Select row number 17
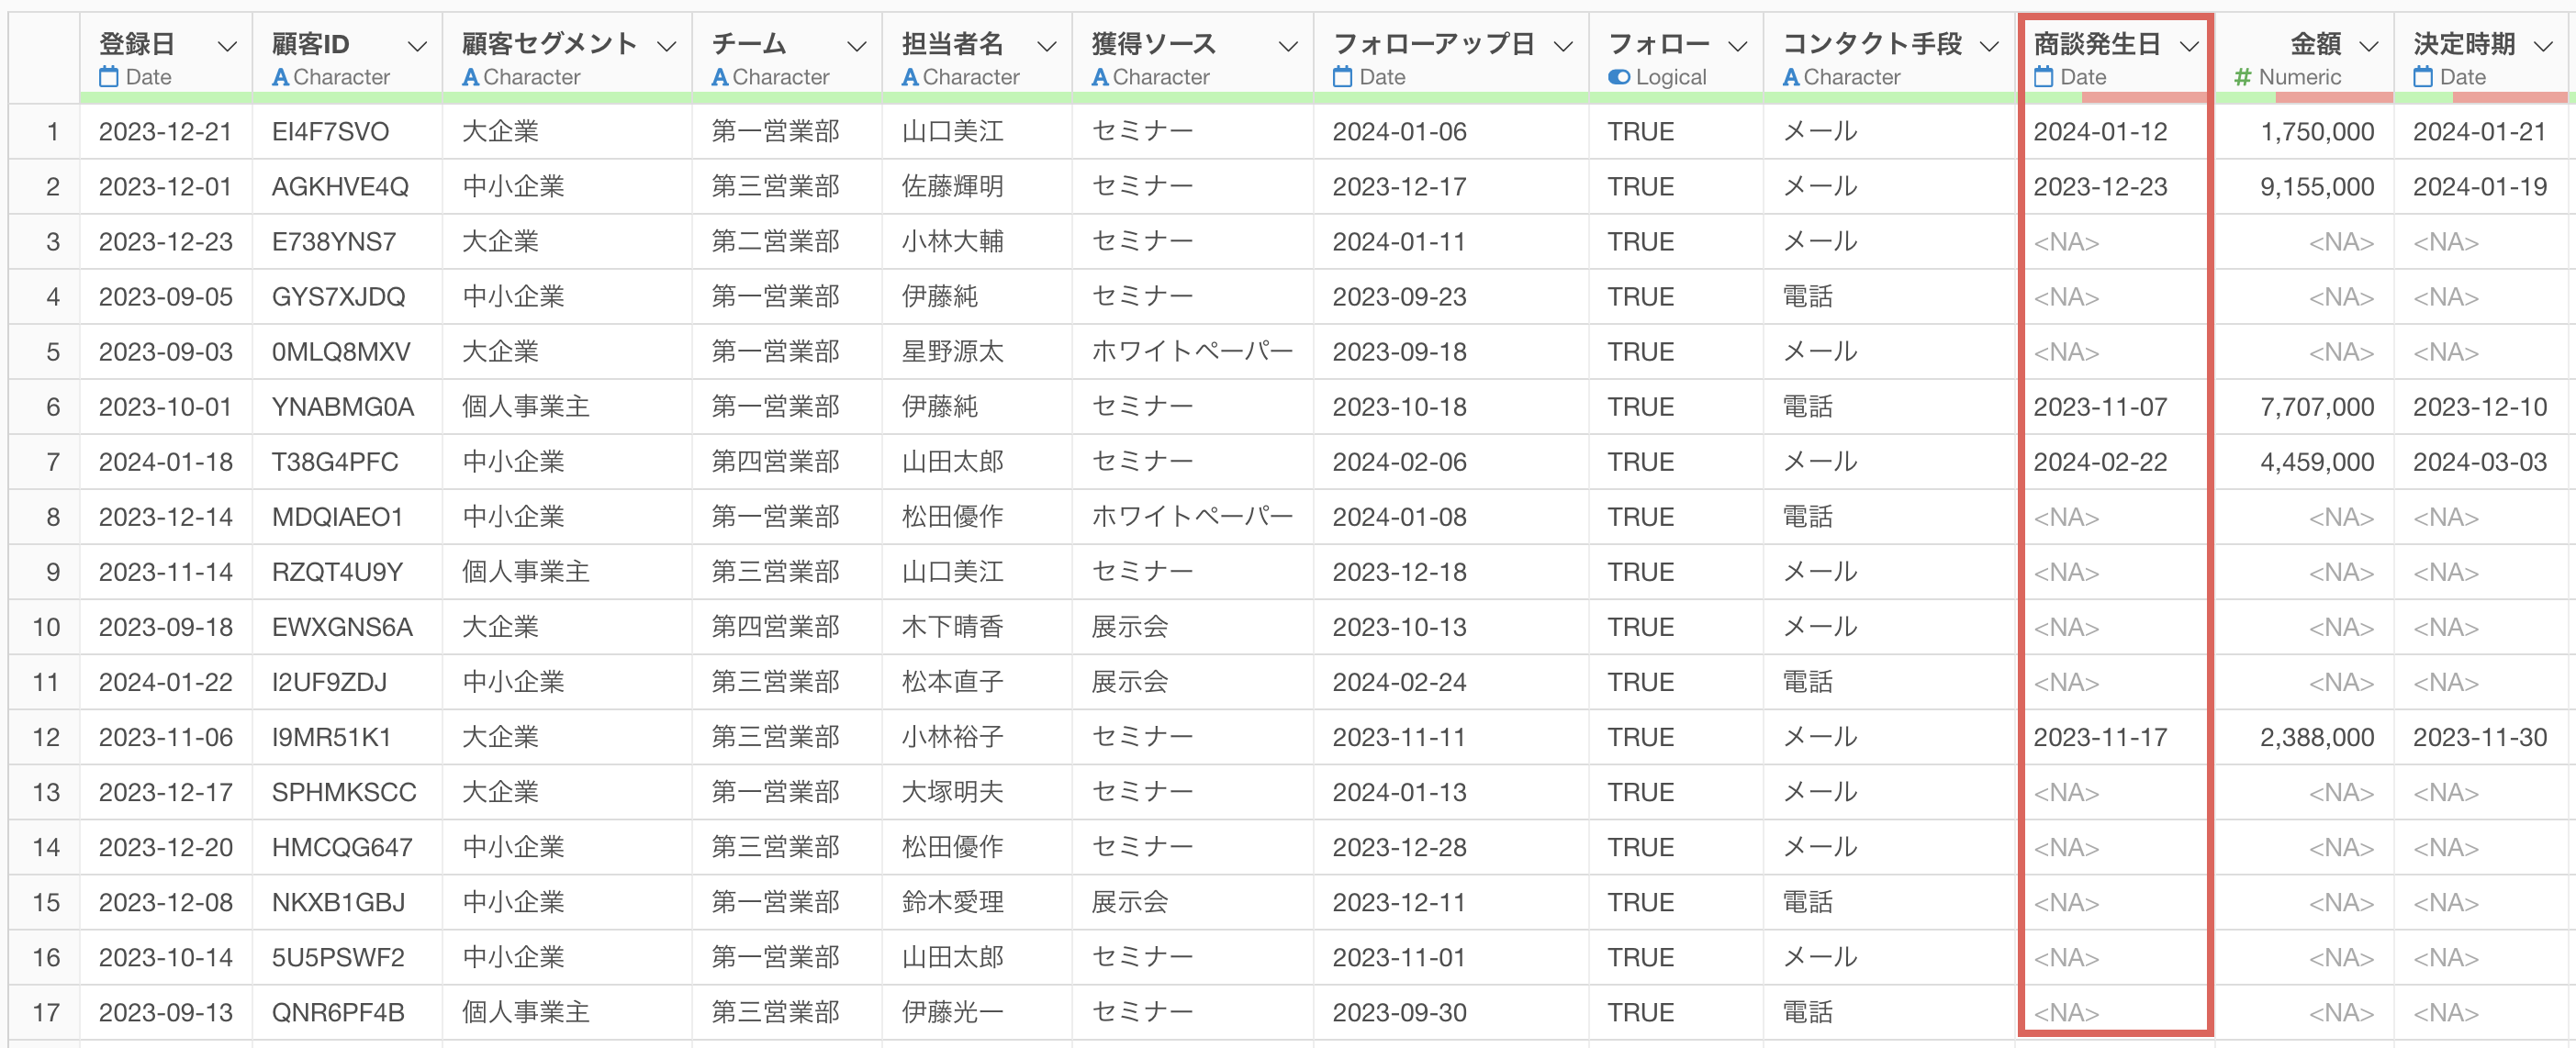Image resolution: width=2576 pixels, height=1048 pixels. tap(46, 1012)
